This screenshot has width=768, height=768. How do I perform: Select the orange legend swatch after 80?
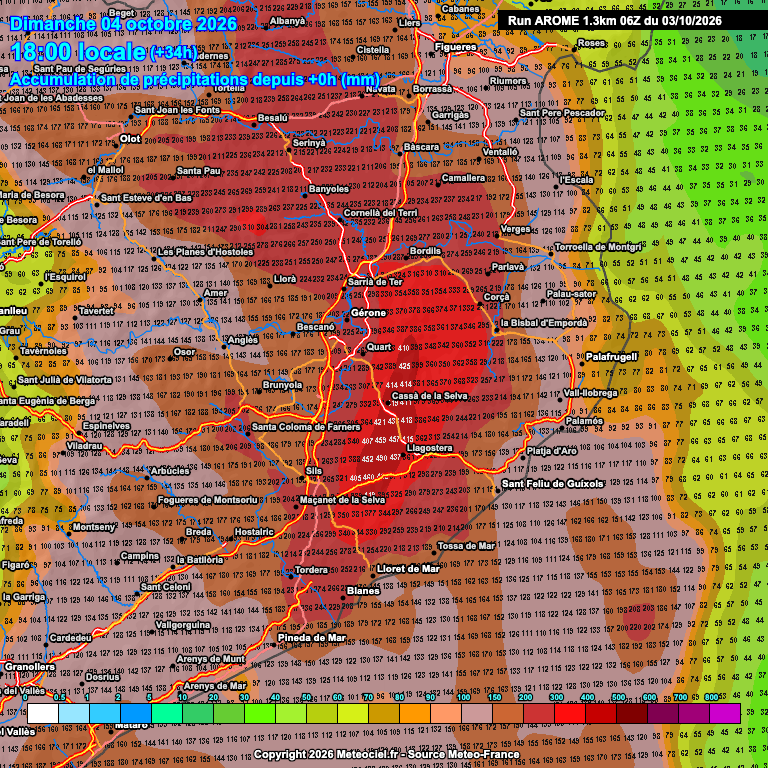[415, 714]
